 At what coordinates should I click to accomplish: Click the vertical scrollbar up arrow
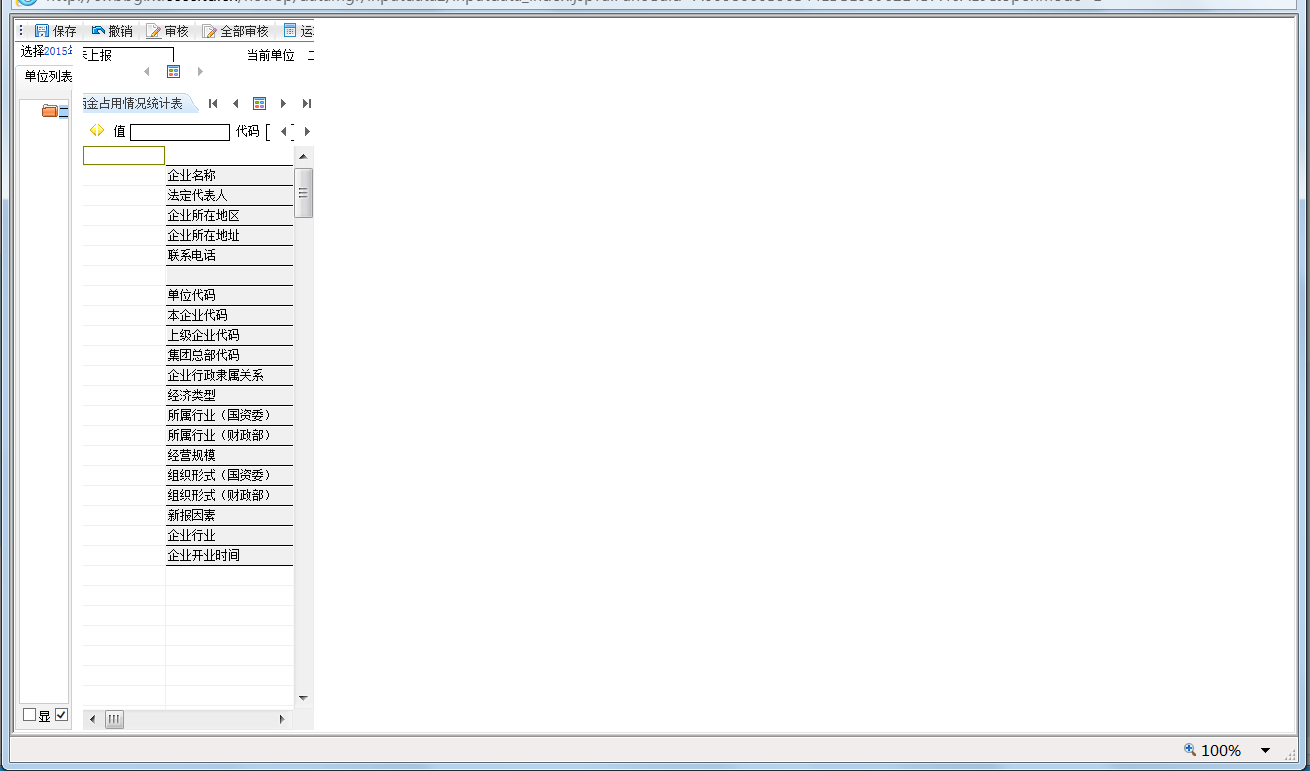pyautogui.click(x=303, y=157)
